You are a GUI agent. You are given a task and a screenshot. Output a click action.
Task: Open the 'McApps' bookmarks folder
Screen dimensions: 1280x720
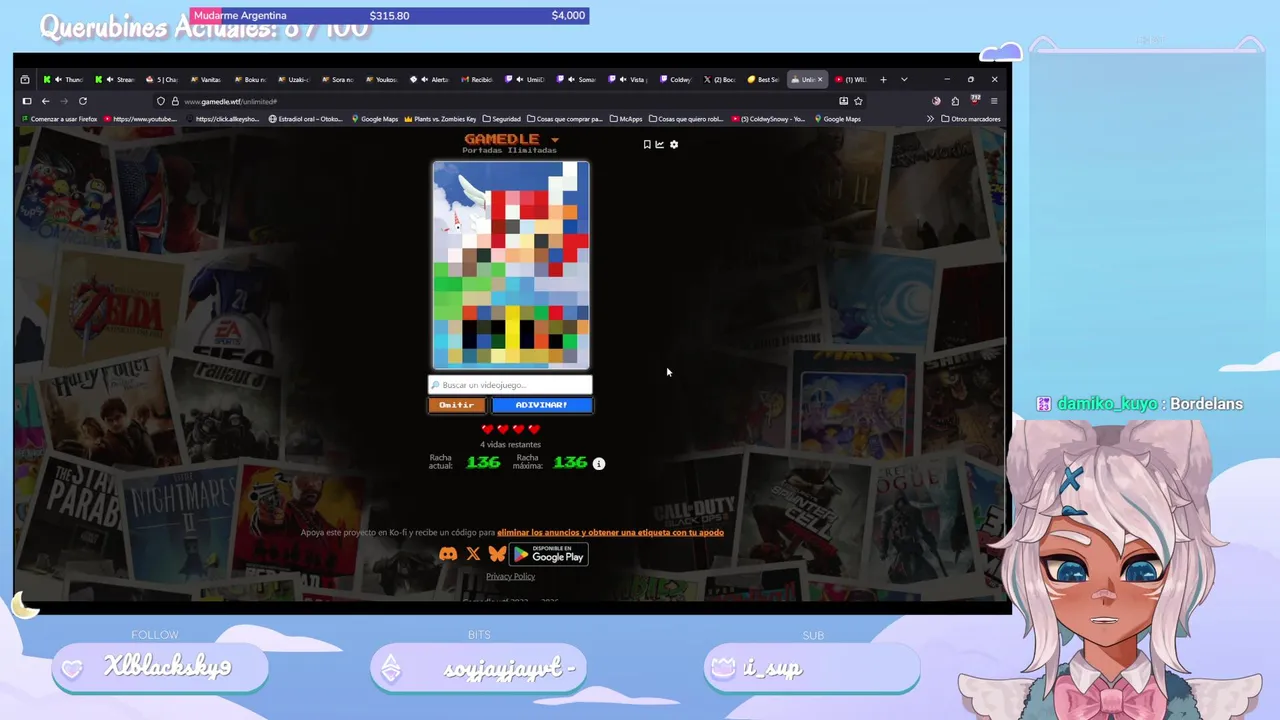[x=627, y=119]
